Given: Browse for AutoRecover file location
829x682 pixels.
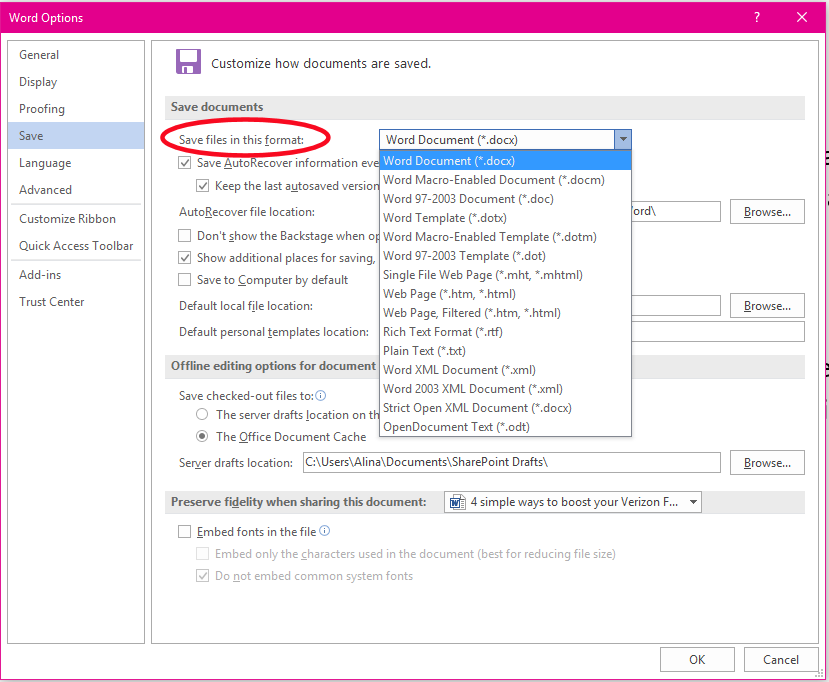Looking at the screenshot, I should (767, 211).
